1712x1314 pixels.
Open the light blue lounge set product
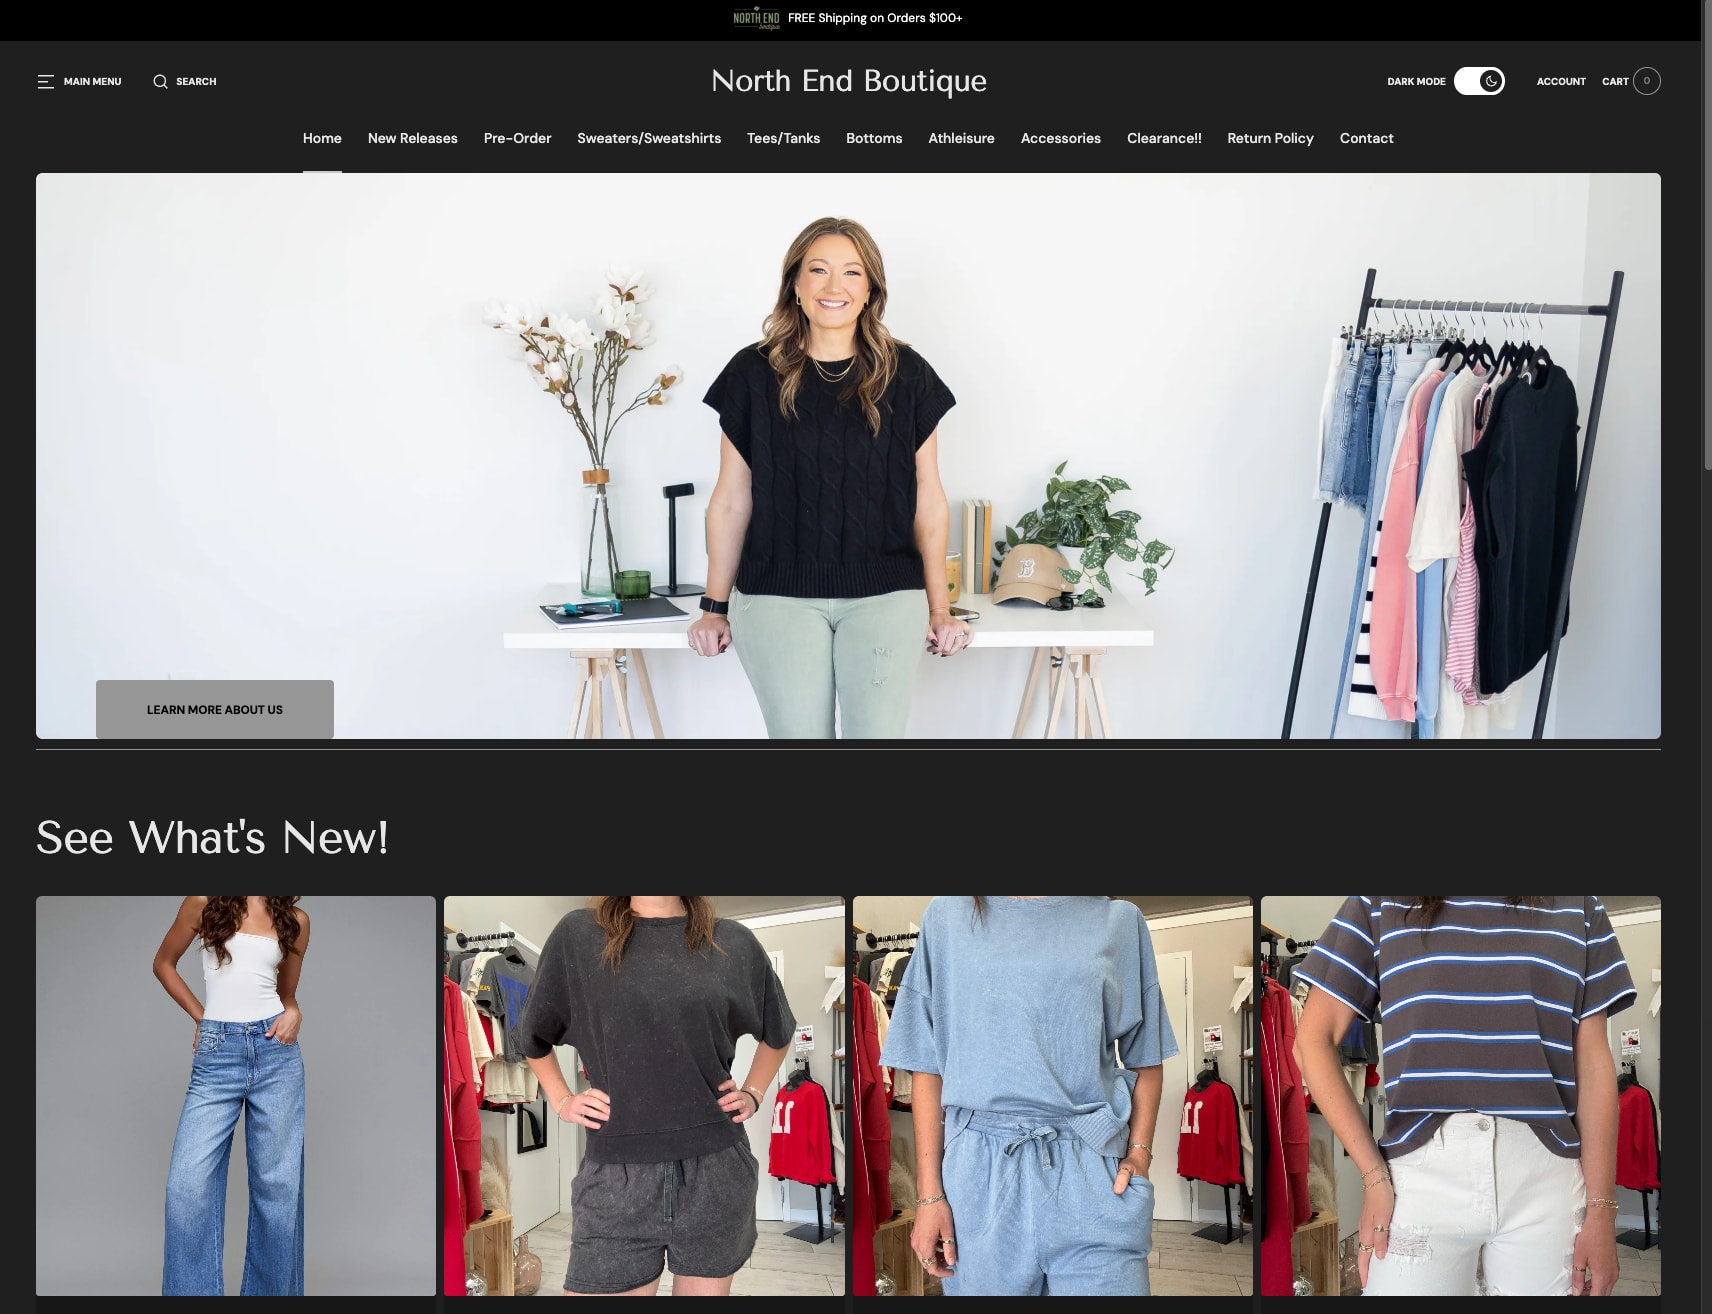tap(1052, 1096)
